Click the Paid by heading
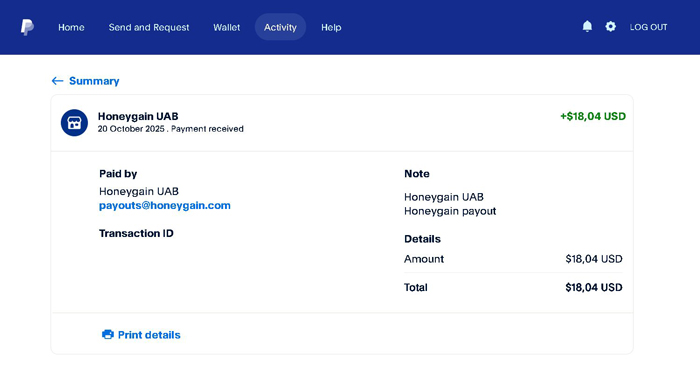The height and width of the screenshot is (390, 700). coord(118,174)
